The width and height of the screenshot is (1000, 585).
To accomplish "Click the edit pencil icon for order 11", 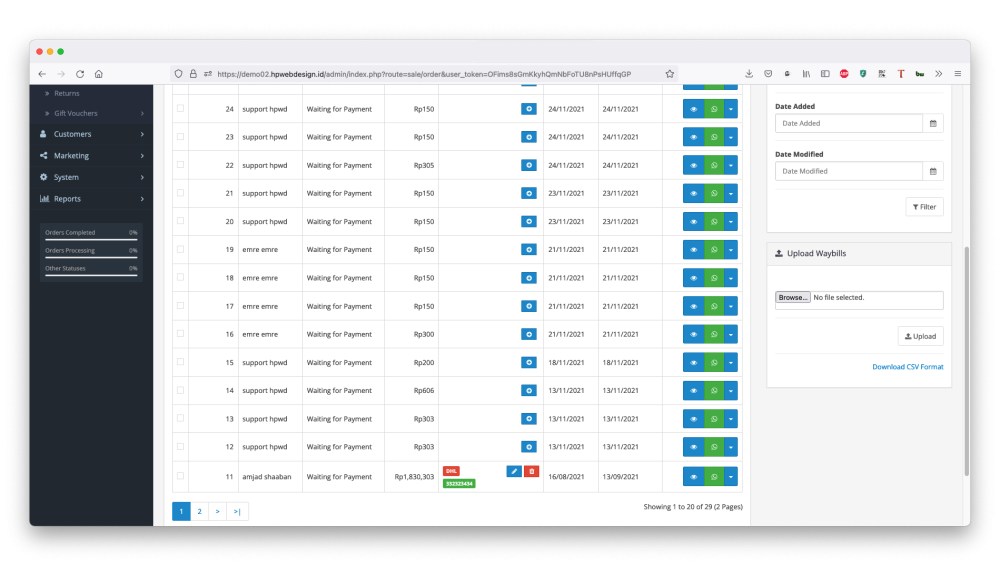I will coord(514,471).
